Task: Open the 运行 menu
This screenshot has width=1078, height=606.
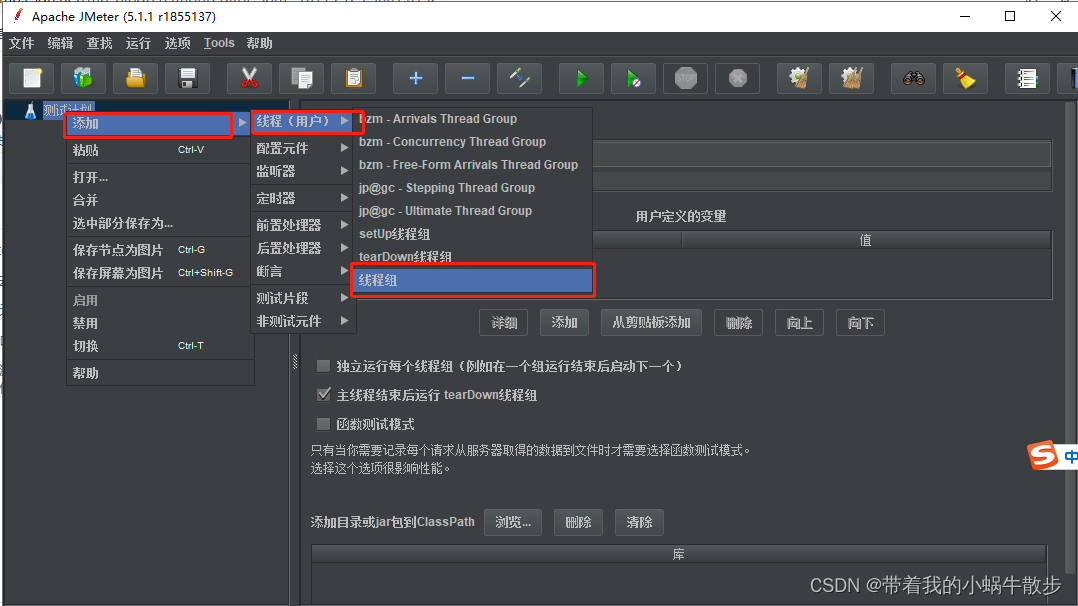Action: point(138,43)
